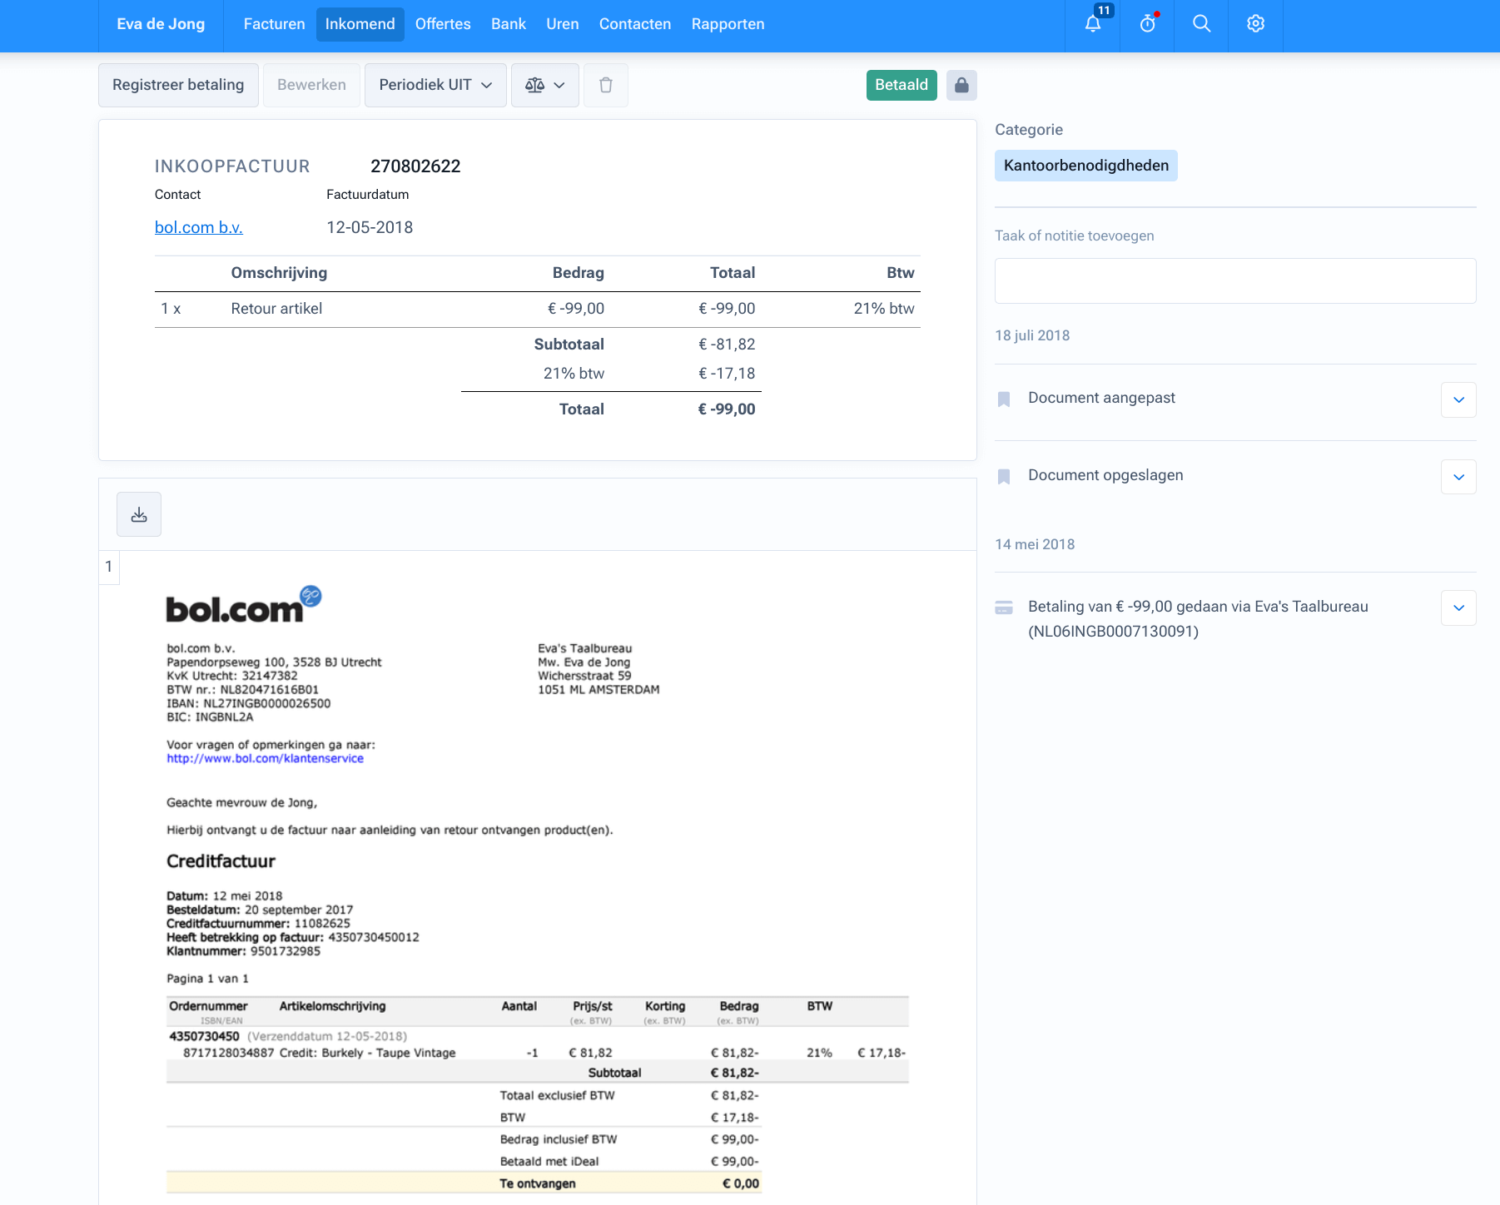
Task: Click the Te ontvangen € 0,00 row
Action: (464, 1183)
